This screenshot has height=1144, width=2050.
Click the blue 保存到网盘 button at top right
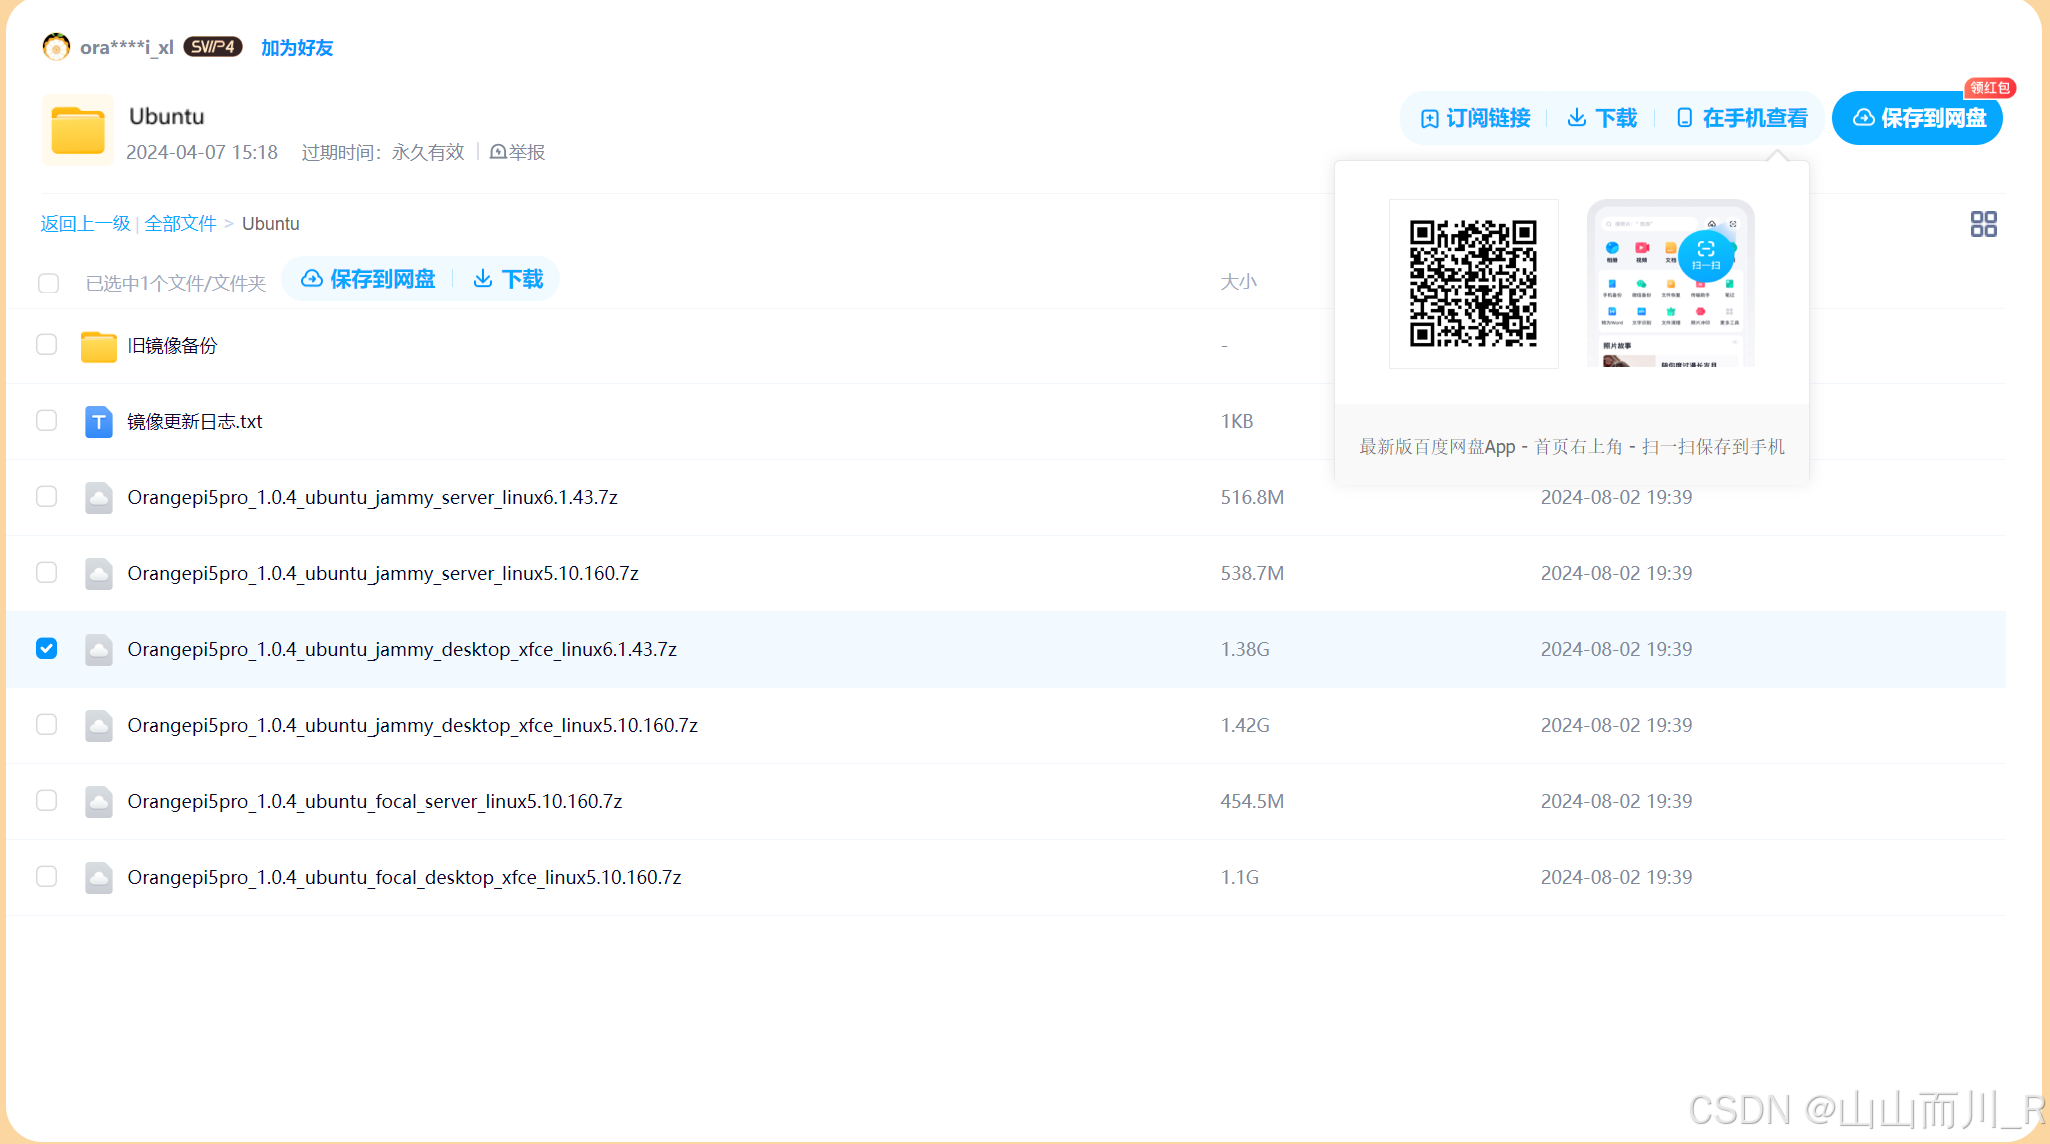click(x=1918, y=118)
